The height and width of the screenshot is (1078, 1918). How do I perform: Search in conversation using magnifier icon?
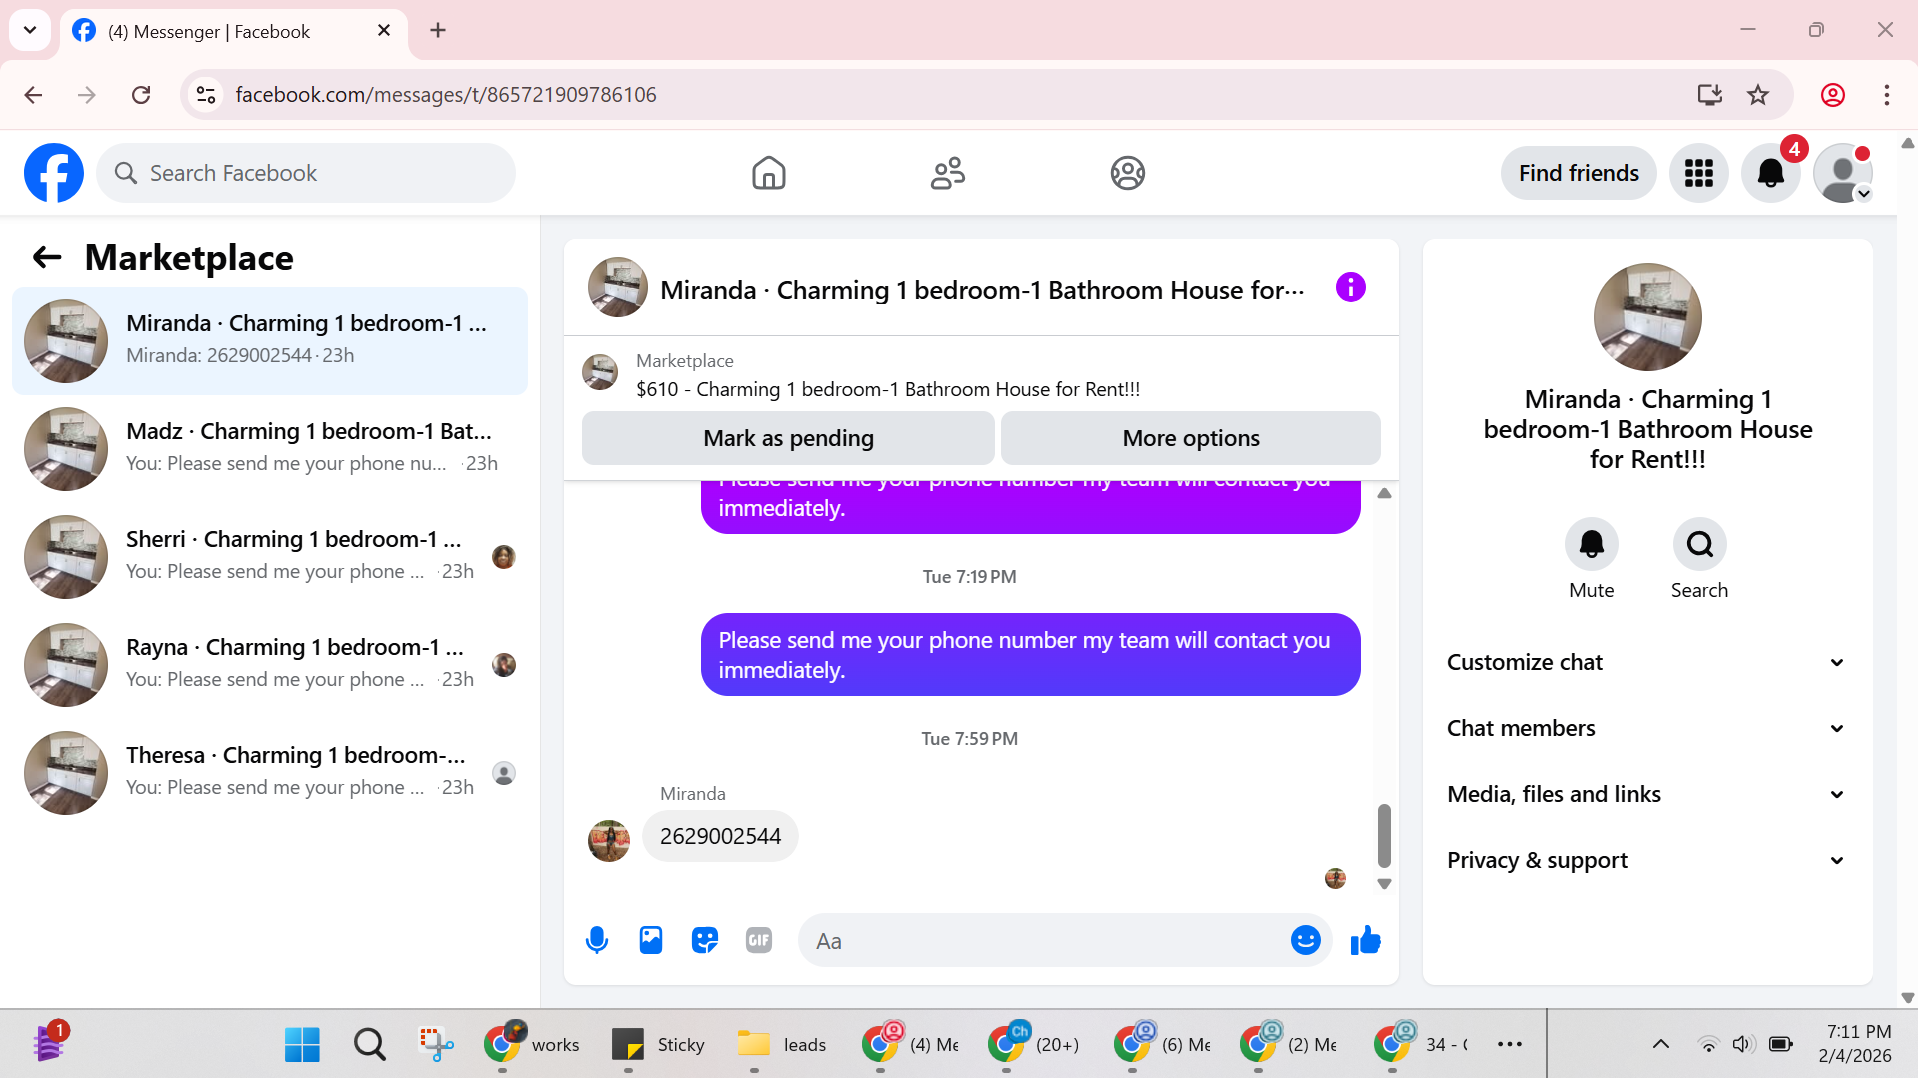[x=1699, y=544]
